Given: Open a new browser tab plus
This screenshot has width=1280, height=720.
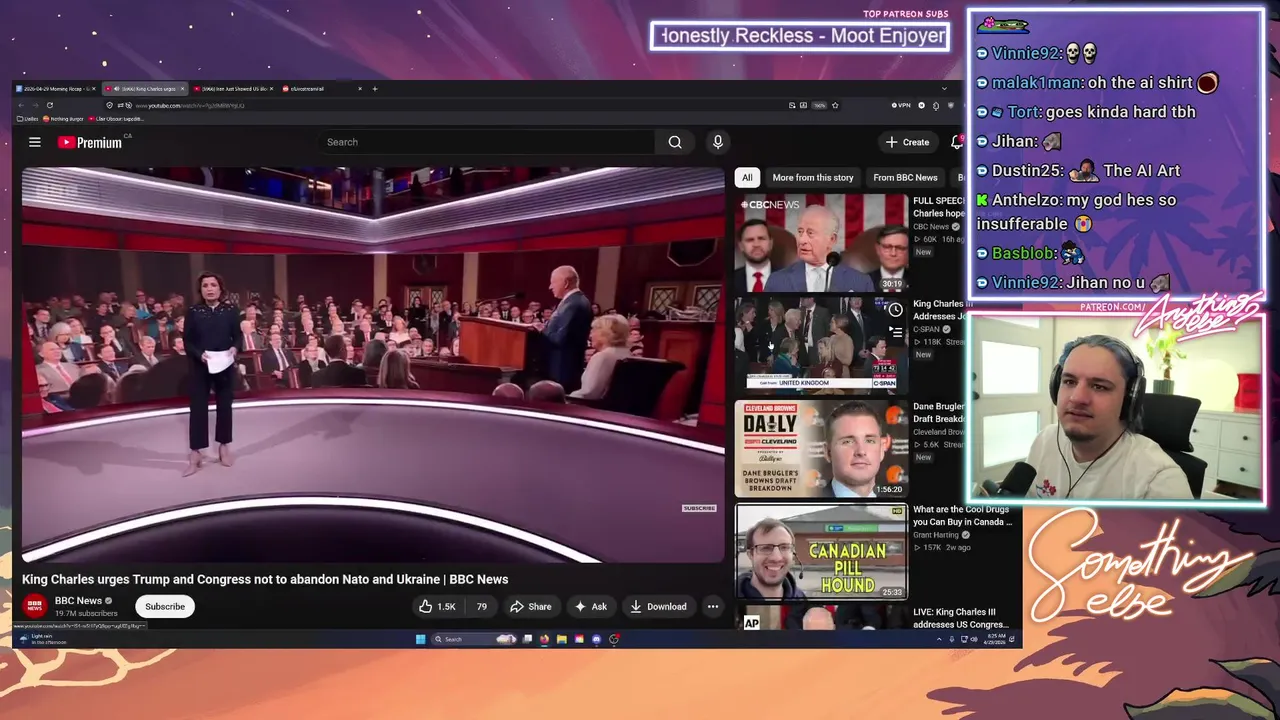Looking at the screenshot, I should 375,89.
